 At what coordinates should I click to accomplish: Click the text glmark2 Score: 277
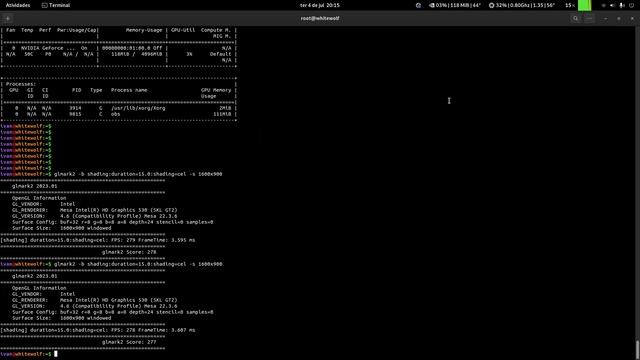pos(129,342)
